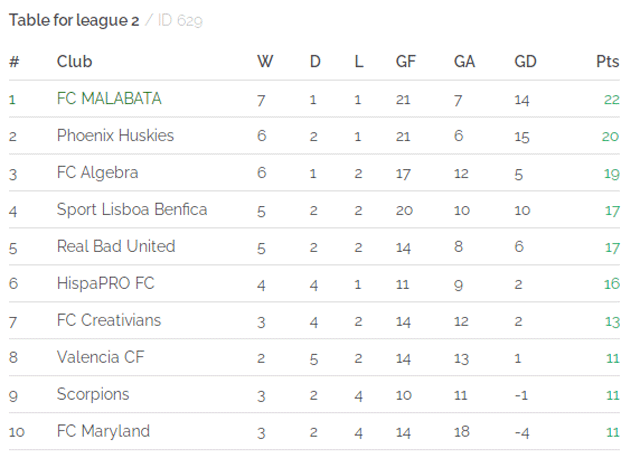The width and height of the screenshot is (640, 458).
Task: Select FC MALABATA's 22 points value
Action: [x=611, y=100]
